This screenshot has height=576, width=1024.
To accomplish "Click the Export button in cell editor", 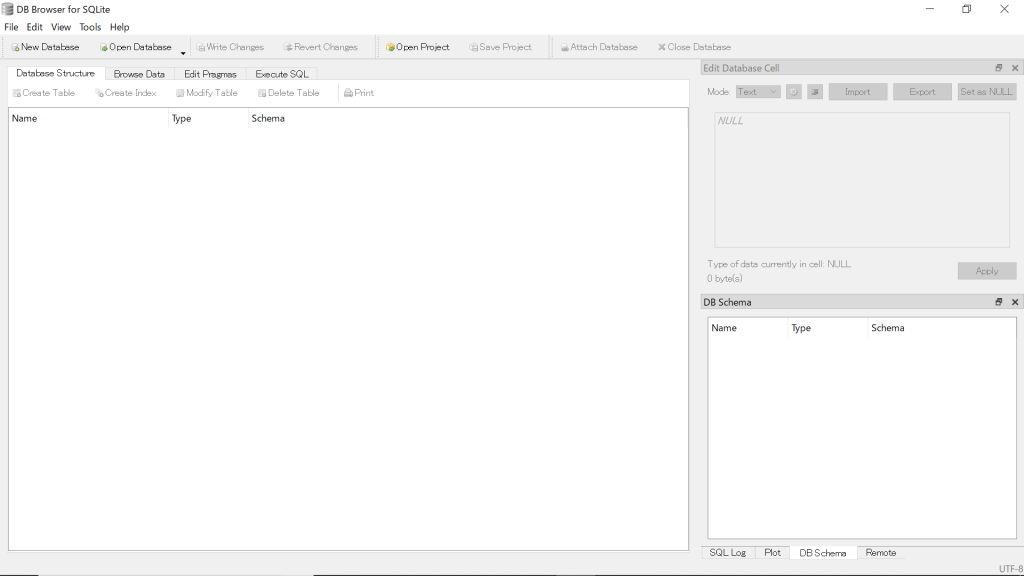I will pos(922,92).
